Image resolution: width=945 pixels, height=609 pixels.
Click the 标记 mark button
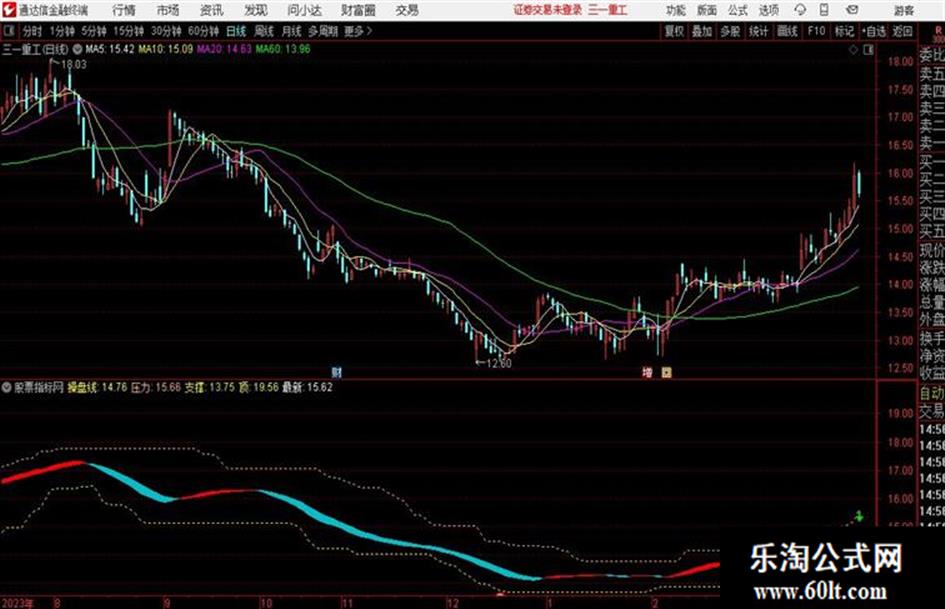(x=844, y=31)
